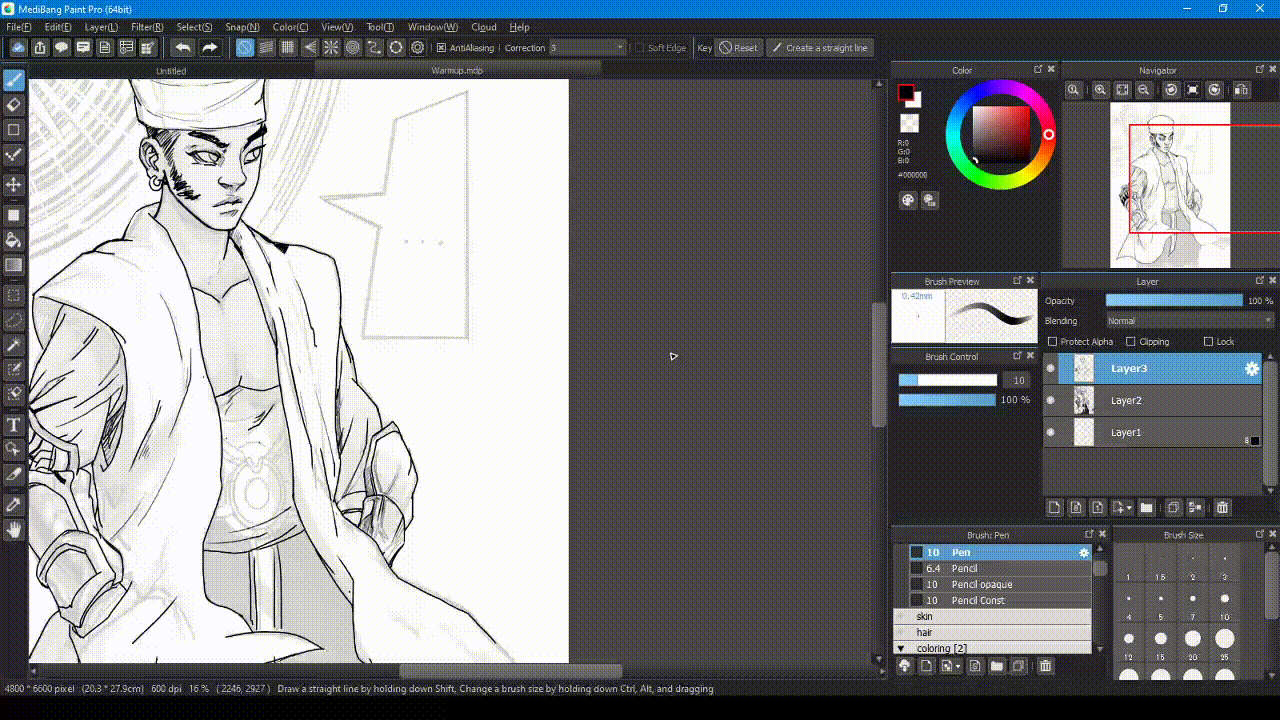1280x720 pixels.
Task: Click the Navigator canvas thumbnail
Action: [1170, 185]
